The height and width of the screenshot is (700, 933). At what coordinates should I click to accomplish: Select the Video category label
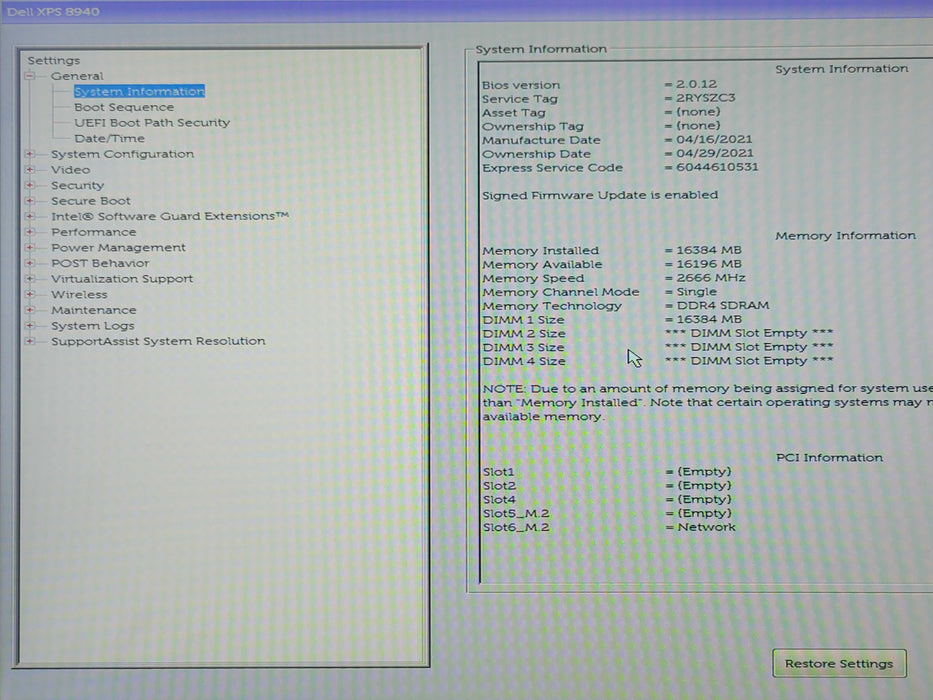point(70,170)
